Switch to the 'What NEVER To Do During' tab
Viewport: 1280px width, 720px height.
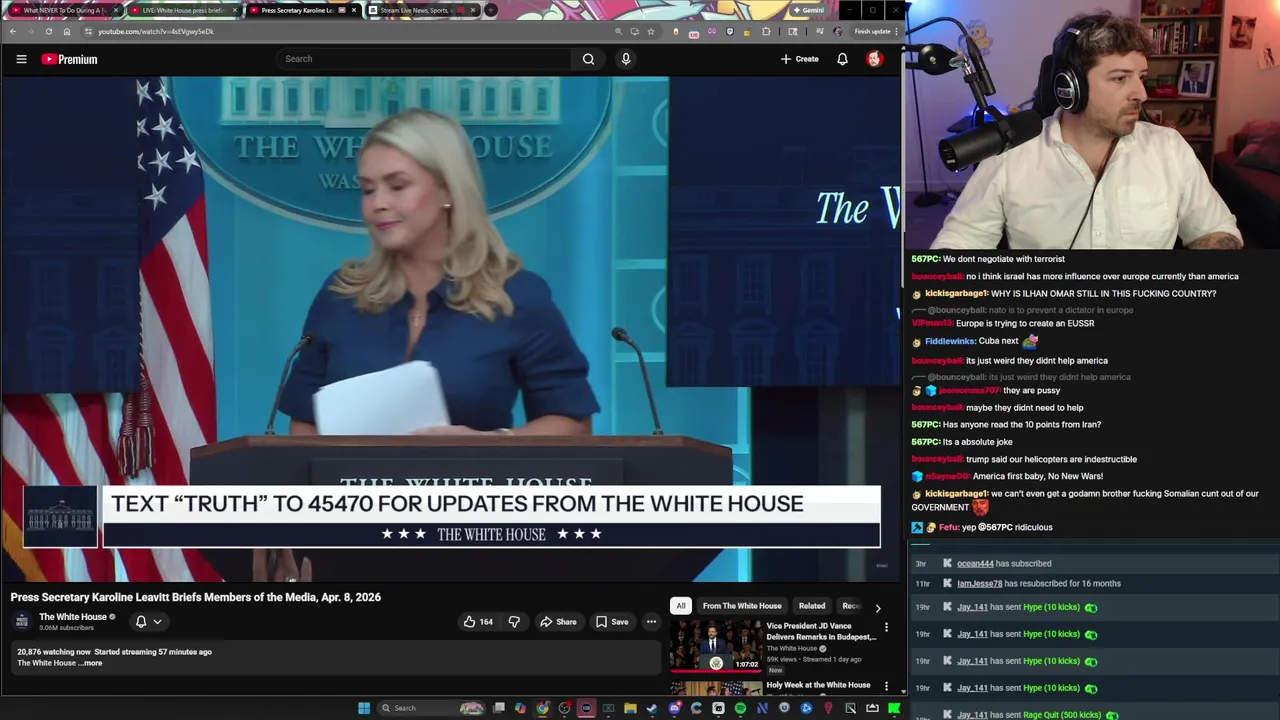(x=65, y=10)
